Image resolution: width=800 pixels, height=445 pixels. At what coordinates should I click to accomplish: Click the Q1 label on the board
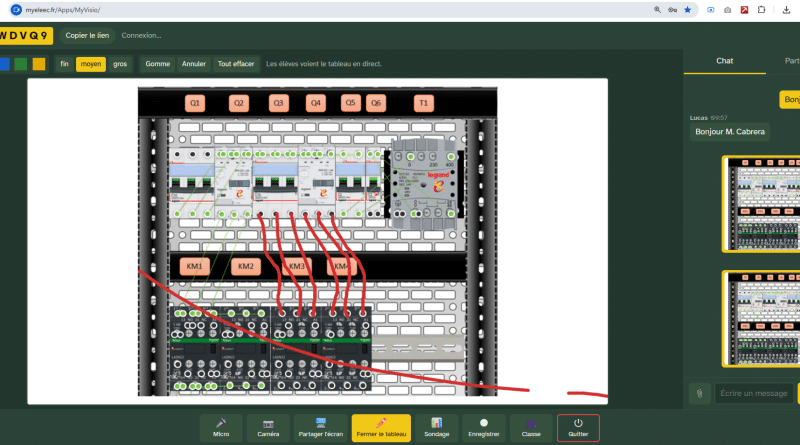coord(195,103)
